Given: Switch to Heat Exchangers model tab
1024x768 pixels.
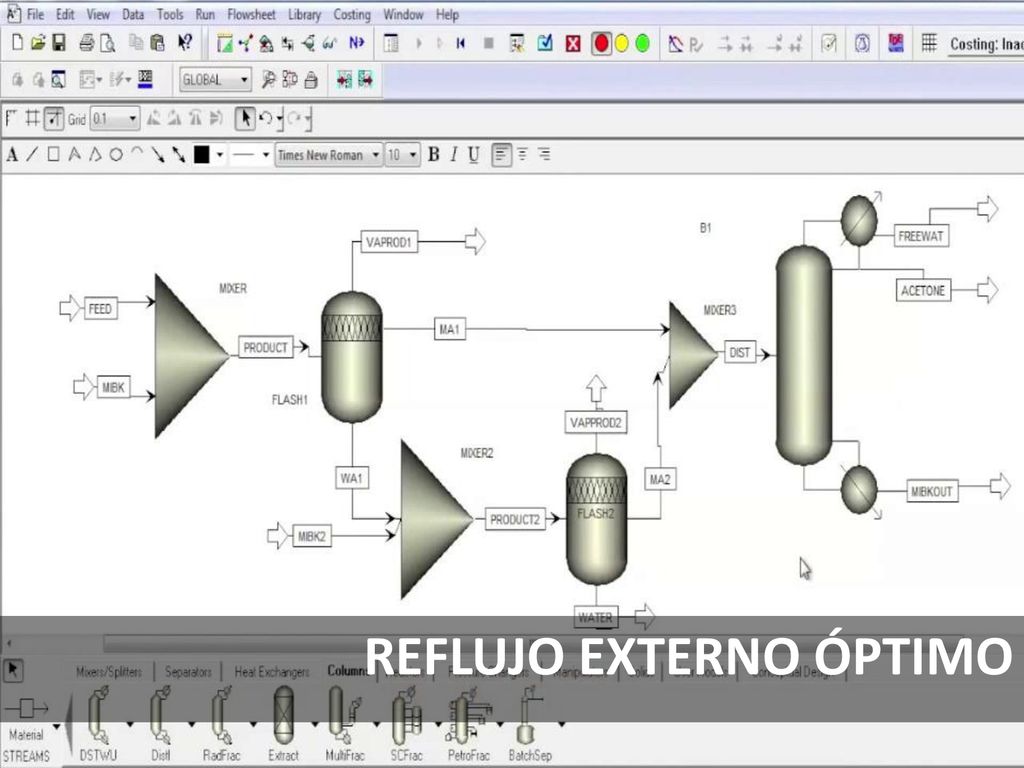Looking at the screenshot, I should coord(272,672).
